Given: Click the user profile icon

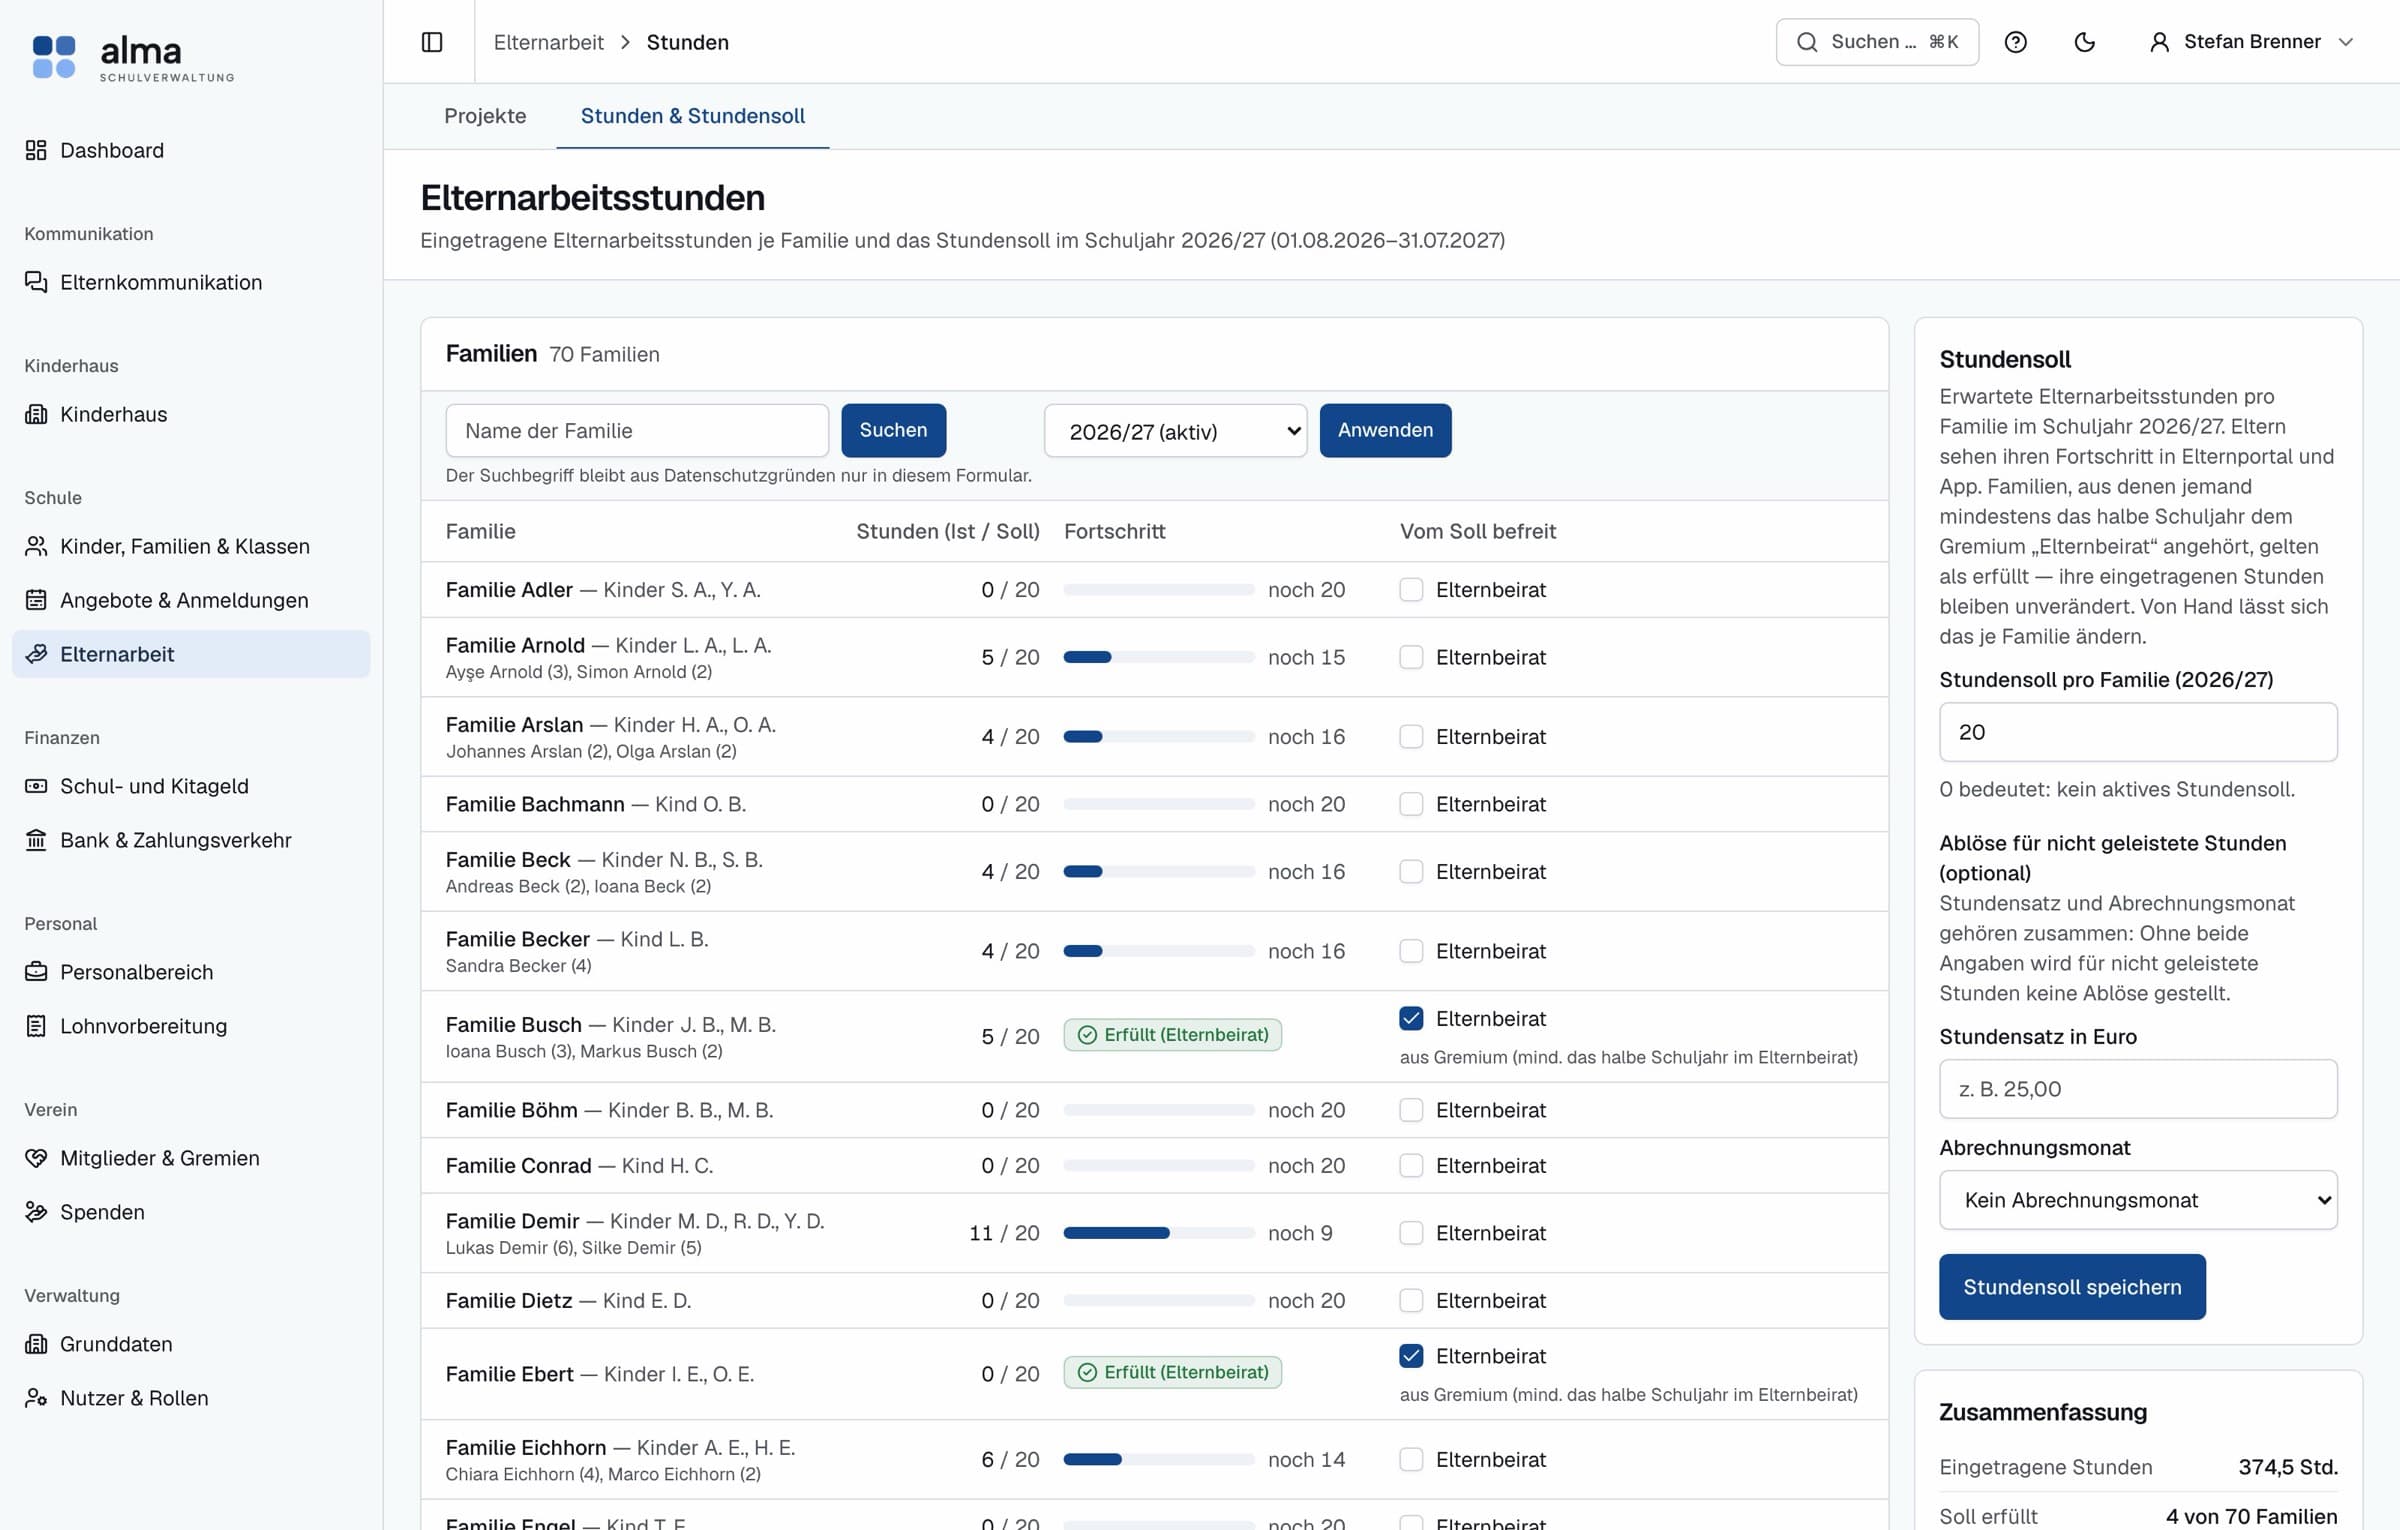Looking at the screenshot, I should click(2160, 42).
